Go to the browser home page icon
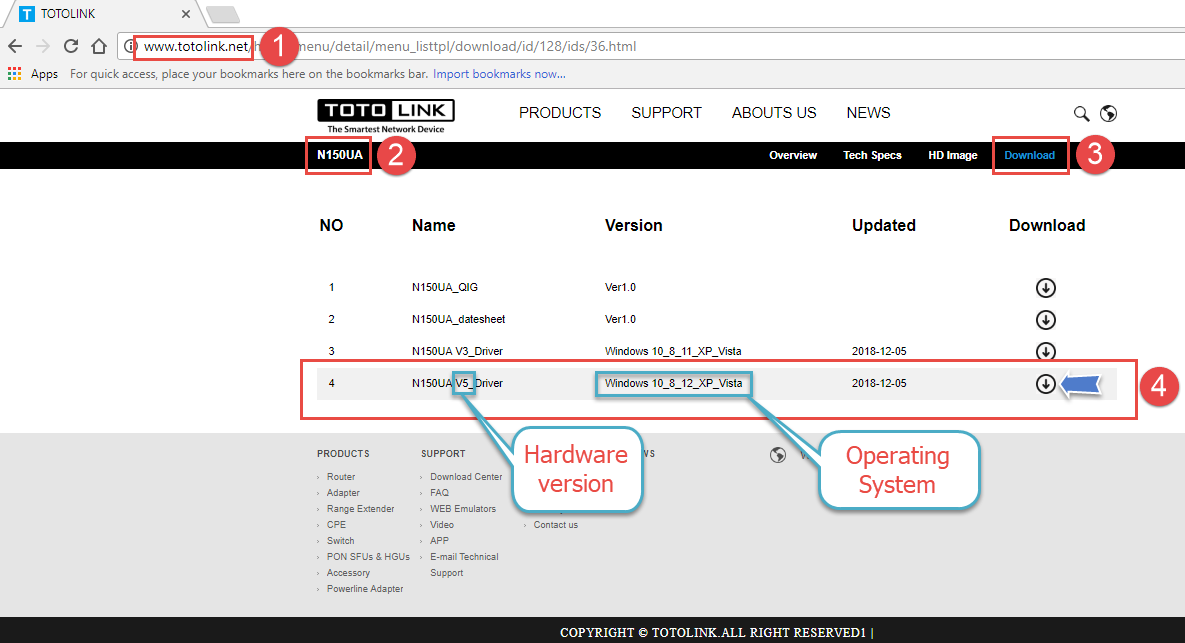Screen dimensions: 1185x643 [99, 46]
